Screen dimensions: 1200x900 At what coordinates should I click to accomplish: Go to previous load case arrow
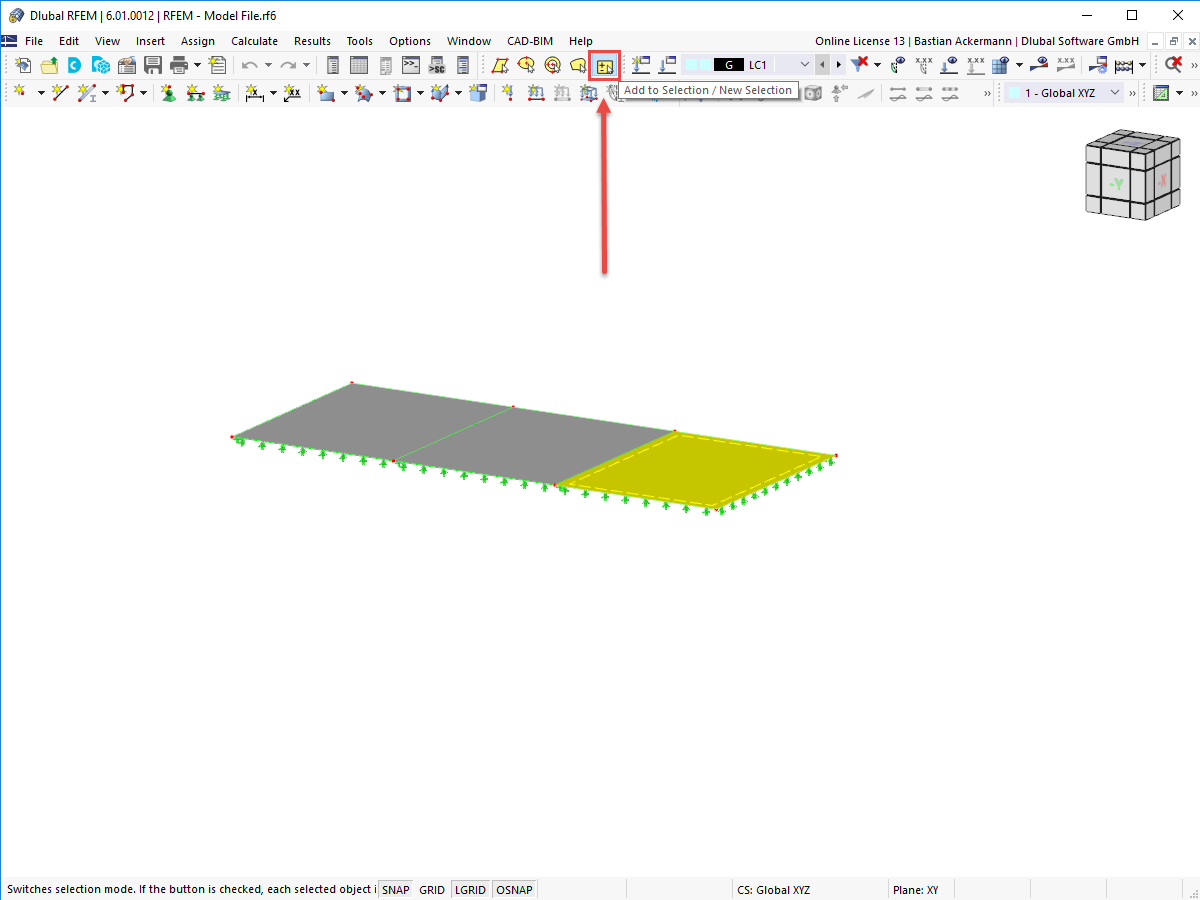click(x=822, y=65)
